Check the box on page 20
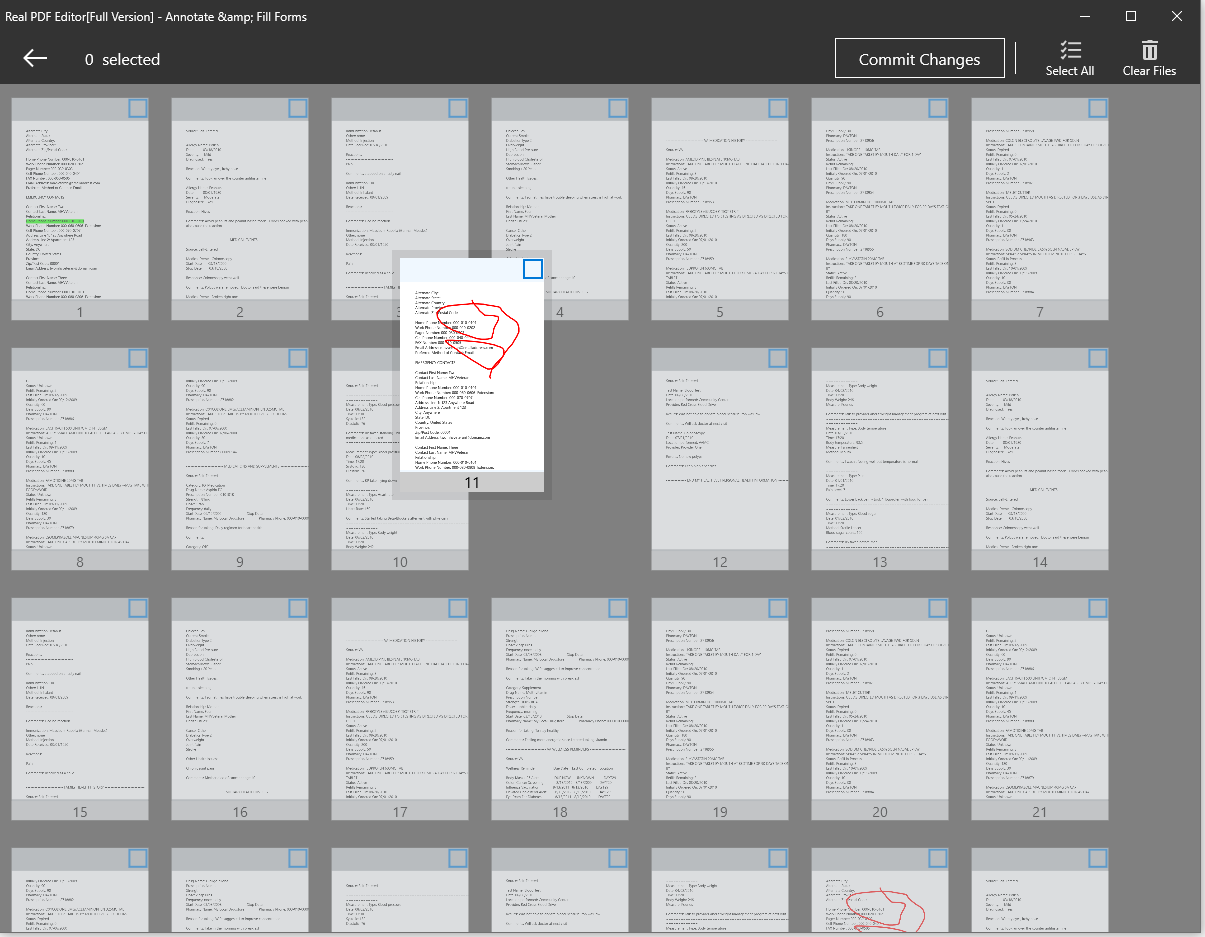 click(x=937, y=606)
